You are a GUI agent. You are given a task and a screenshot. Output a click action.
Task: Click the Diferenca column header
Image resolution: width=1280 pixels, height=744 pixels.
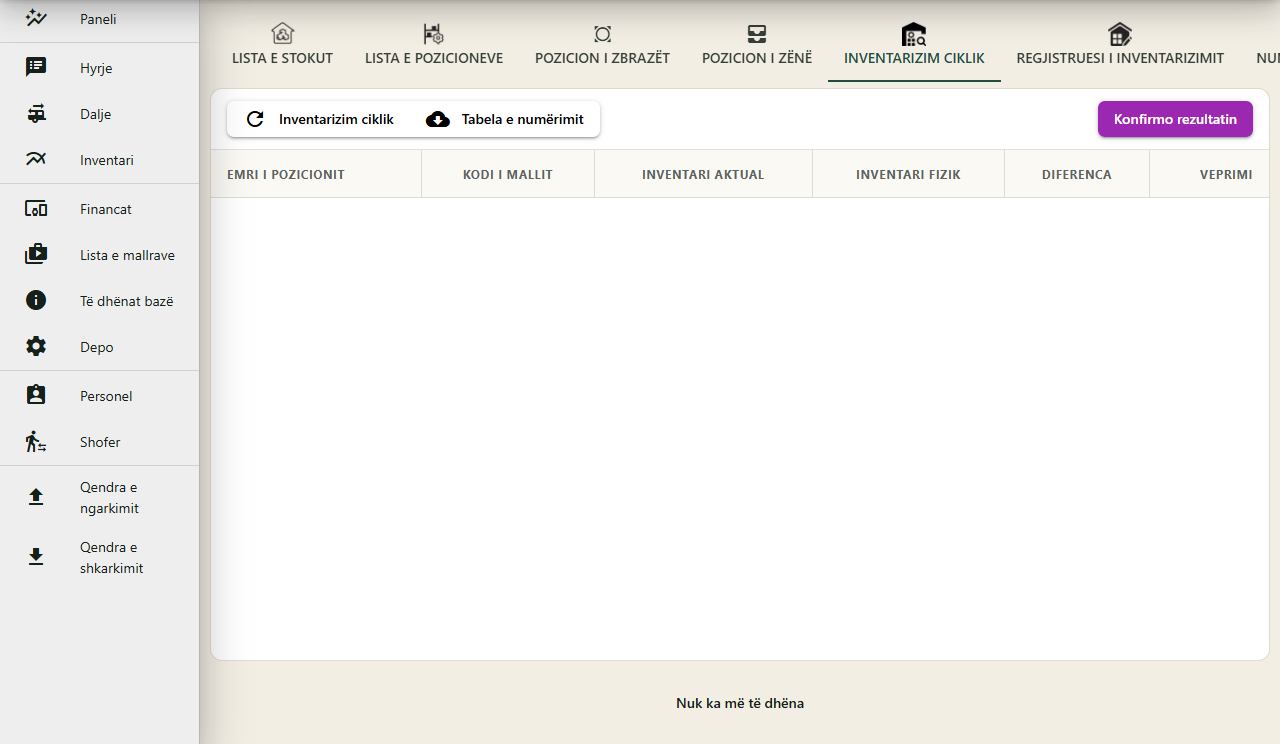(1077, 174)
